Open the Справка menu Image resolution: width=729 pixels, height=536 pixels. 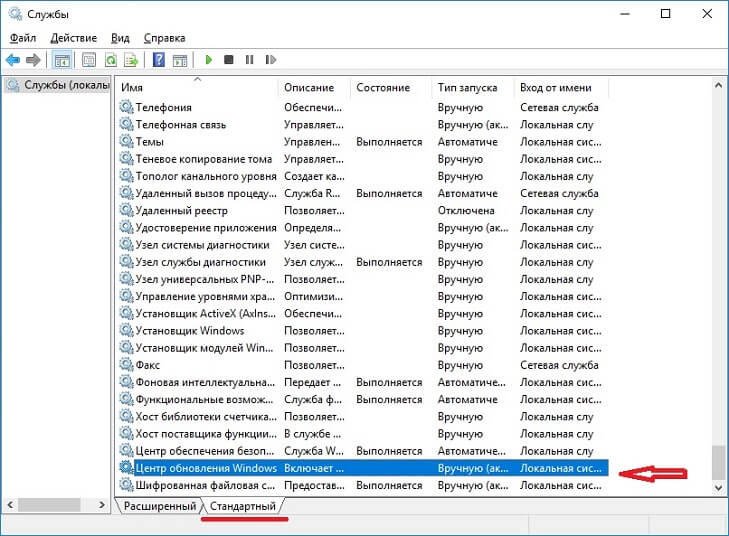pyautogui.click(x=164, y=38)
